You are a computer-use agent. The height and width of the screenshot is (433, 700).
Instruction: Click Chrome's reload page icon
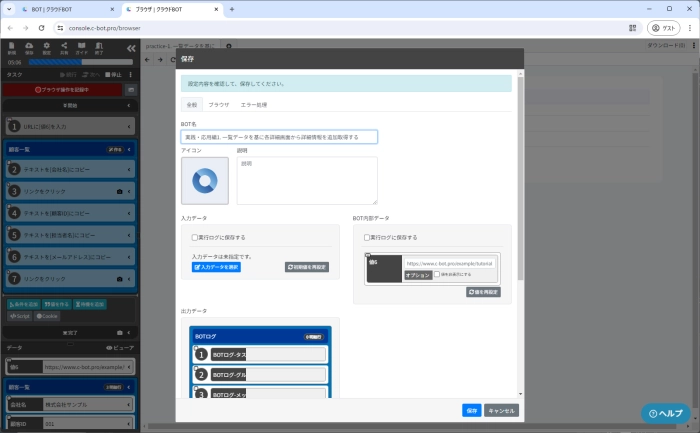(42, 28)
